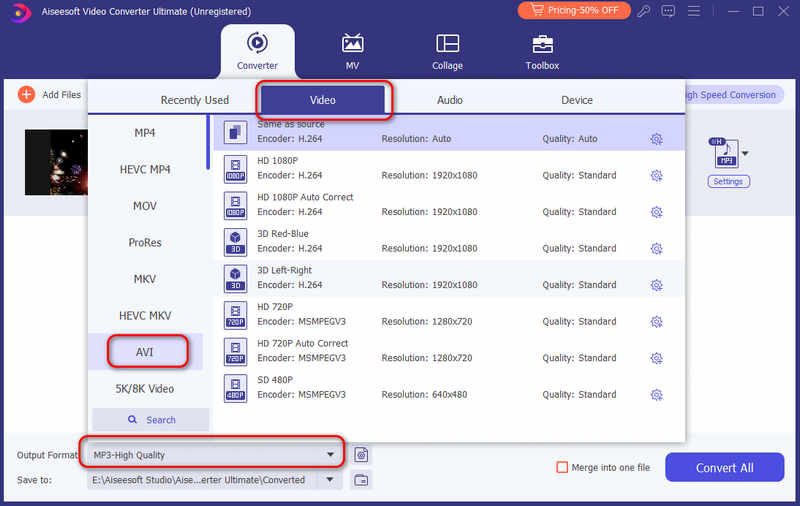Open settings gear for SD 480P preset
Image resolution: width=800 pixels, height=506 pixels.
(657, 395)
